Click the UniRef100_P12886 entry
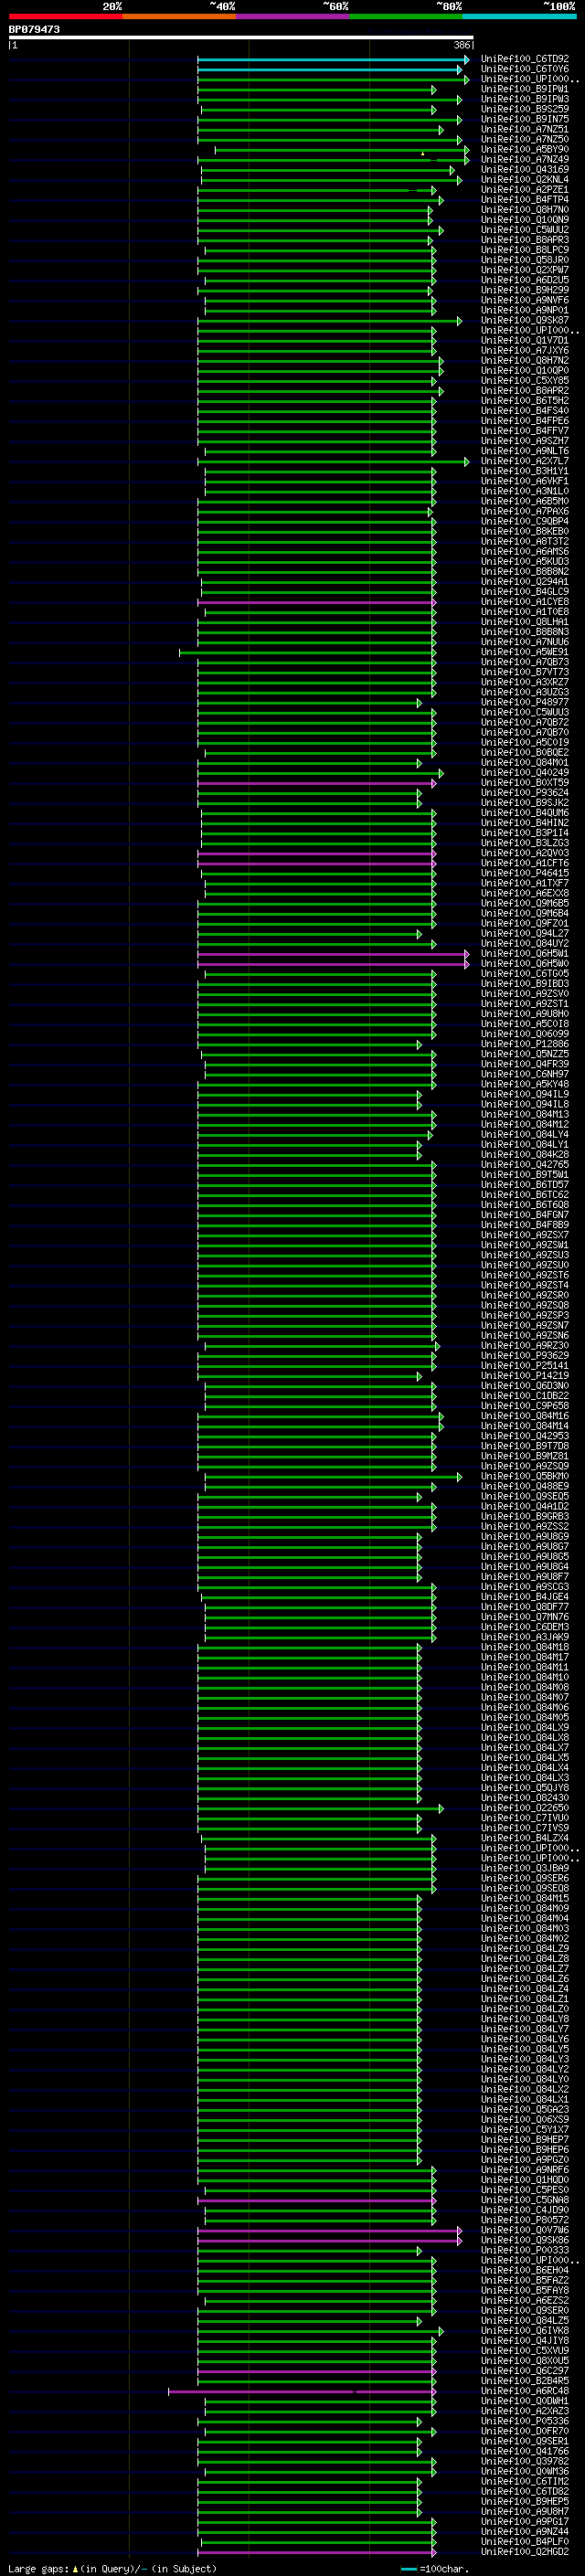The height and width of the screenshot is (2576, 585). [525, 1044]
